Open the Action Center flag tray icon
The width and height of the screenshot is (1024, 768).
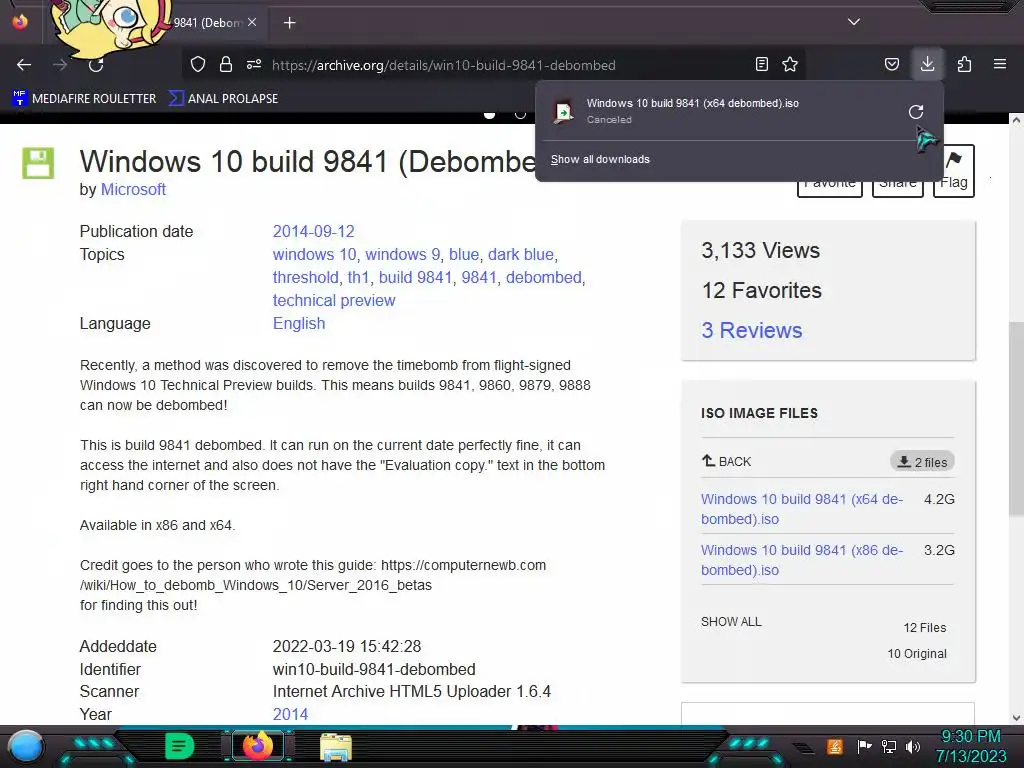tap(864, 746)
